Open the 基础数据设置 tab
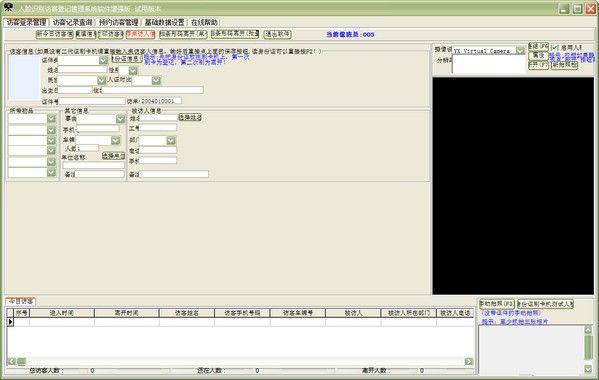599x380 pixels. pyautogui.click(x=164, y=23)
